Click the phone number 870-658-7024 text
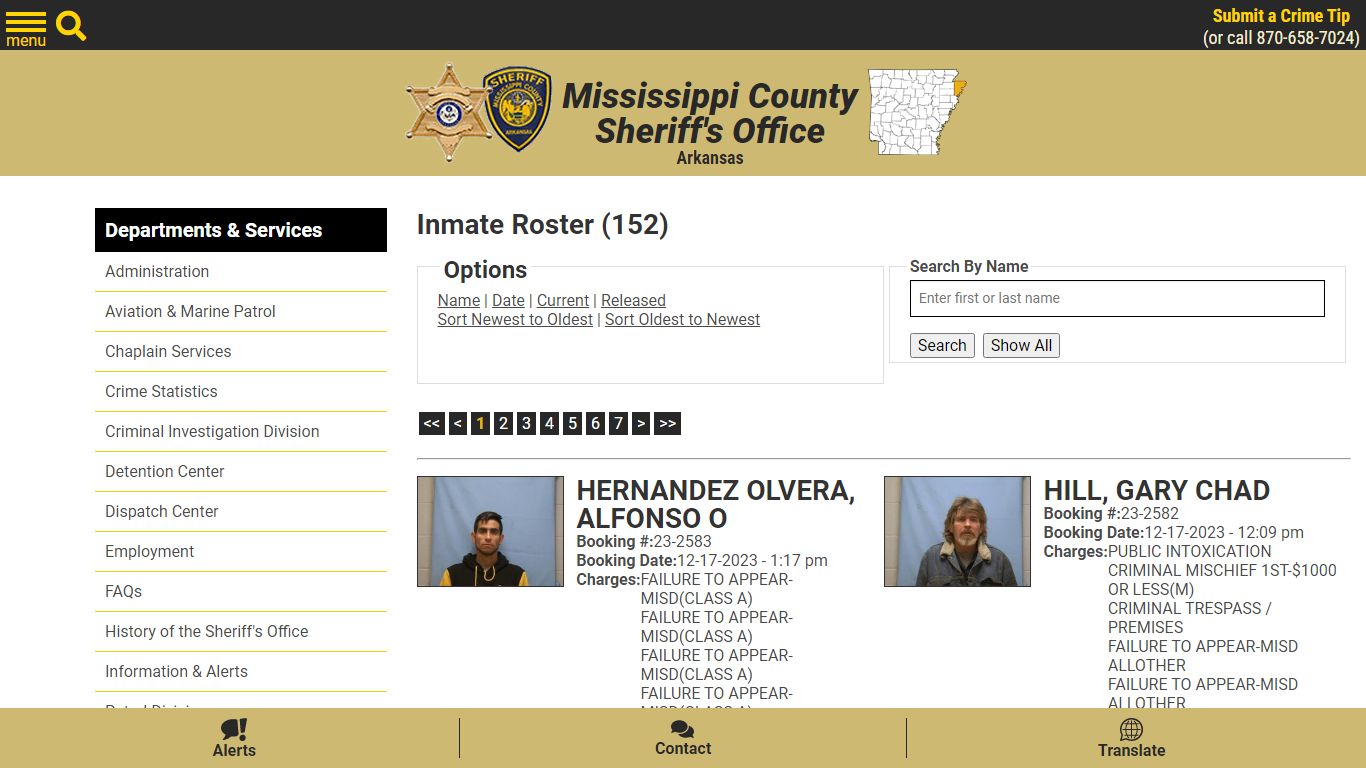 pyautogui.click(x=1307, y=38)
